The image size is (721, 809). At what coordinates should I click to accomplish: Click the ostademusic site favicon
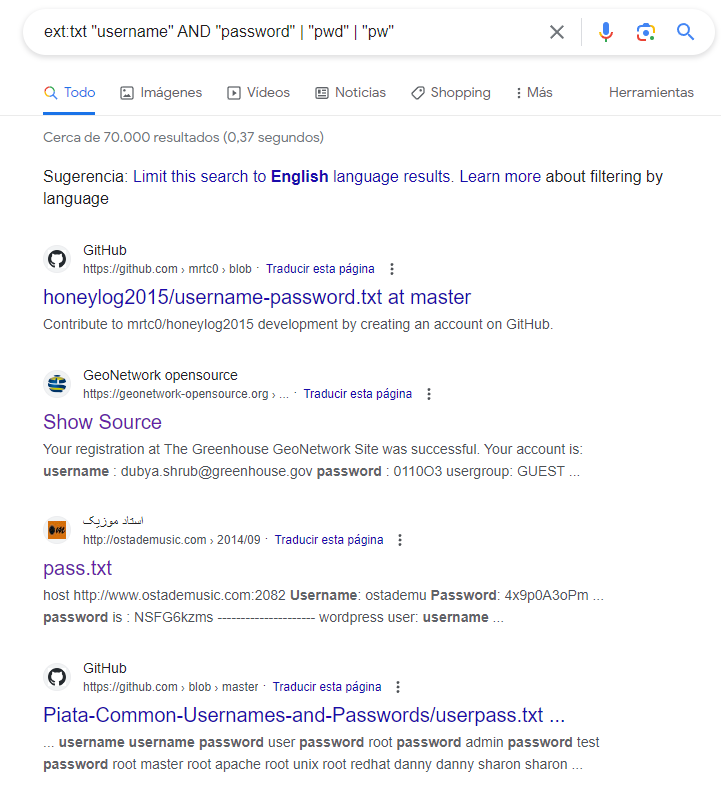pos(57,530)
